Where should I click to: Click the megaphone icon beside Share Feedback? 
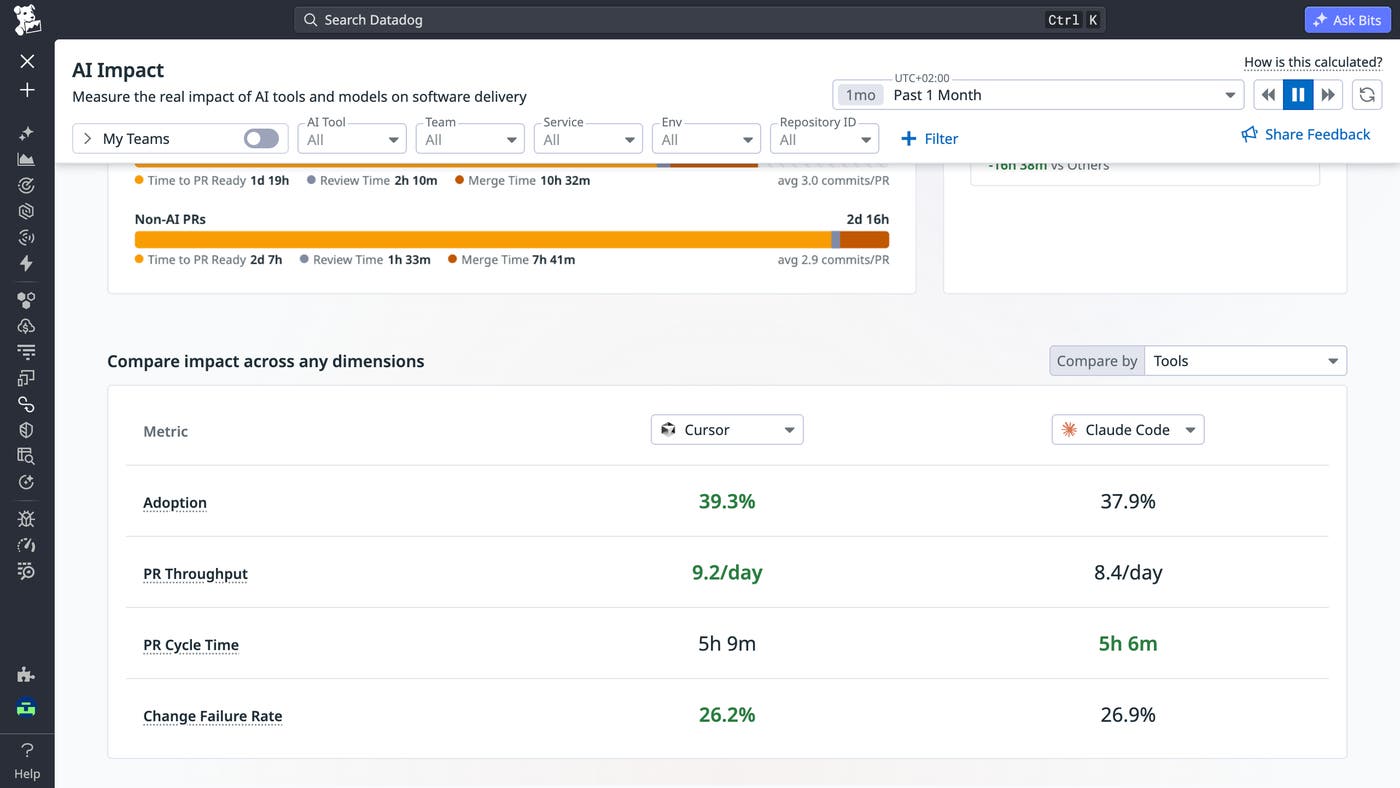pos(1249,134)
